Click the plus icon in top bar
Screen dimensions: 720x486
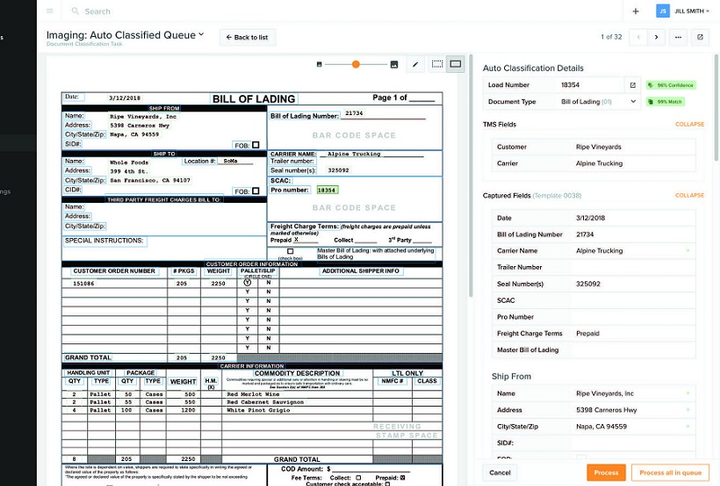pyautogui.click(x=636, y=11)
